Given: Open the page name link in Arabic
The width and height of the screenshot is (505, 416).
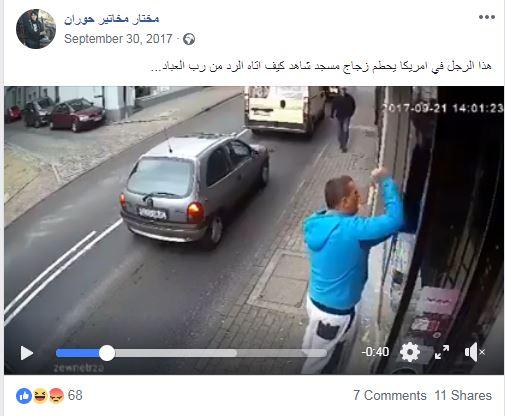Looking at the screenshot, I should click(112, 19).
